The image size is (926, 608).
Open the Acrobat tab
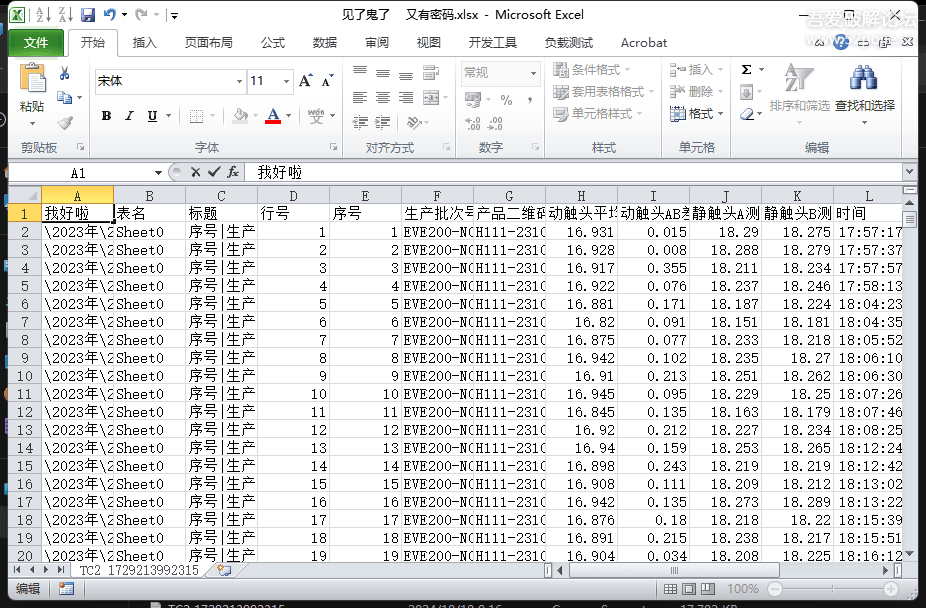[x=644, y=43]
